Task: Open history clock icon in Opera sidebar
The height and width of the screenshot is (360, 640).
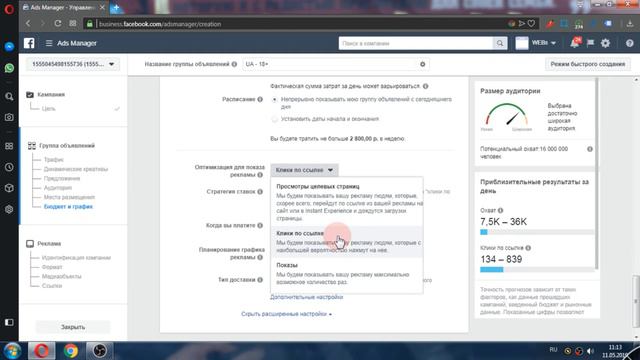Action: pyautogui.click(x=9, y=167)
